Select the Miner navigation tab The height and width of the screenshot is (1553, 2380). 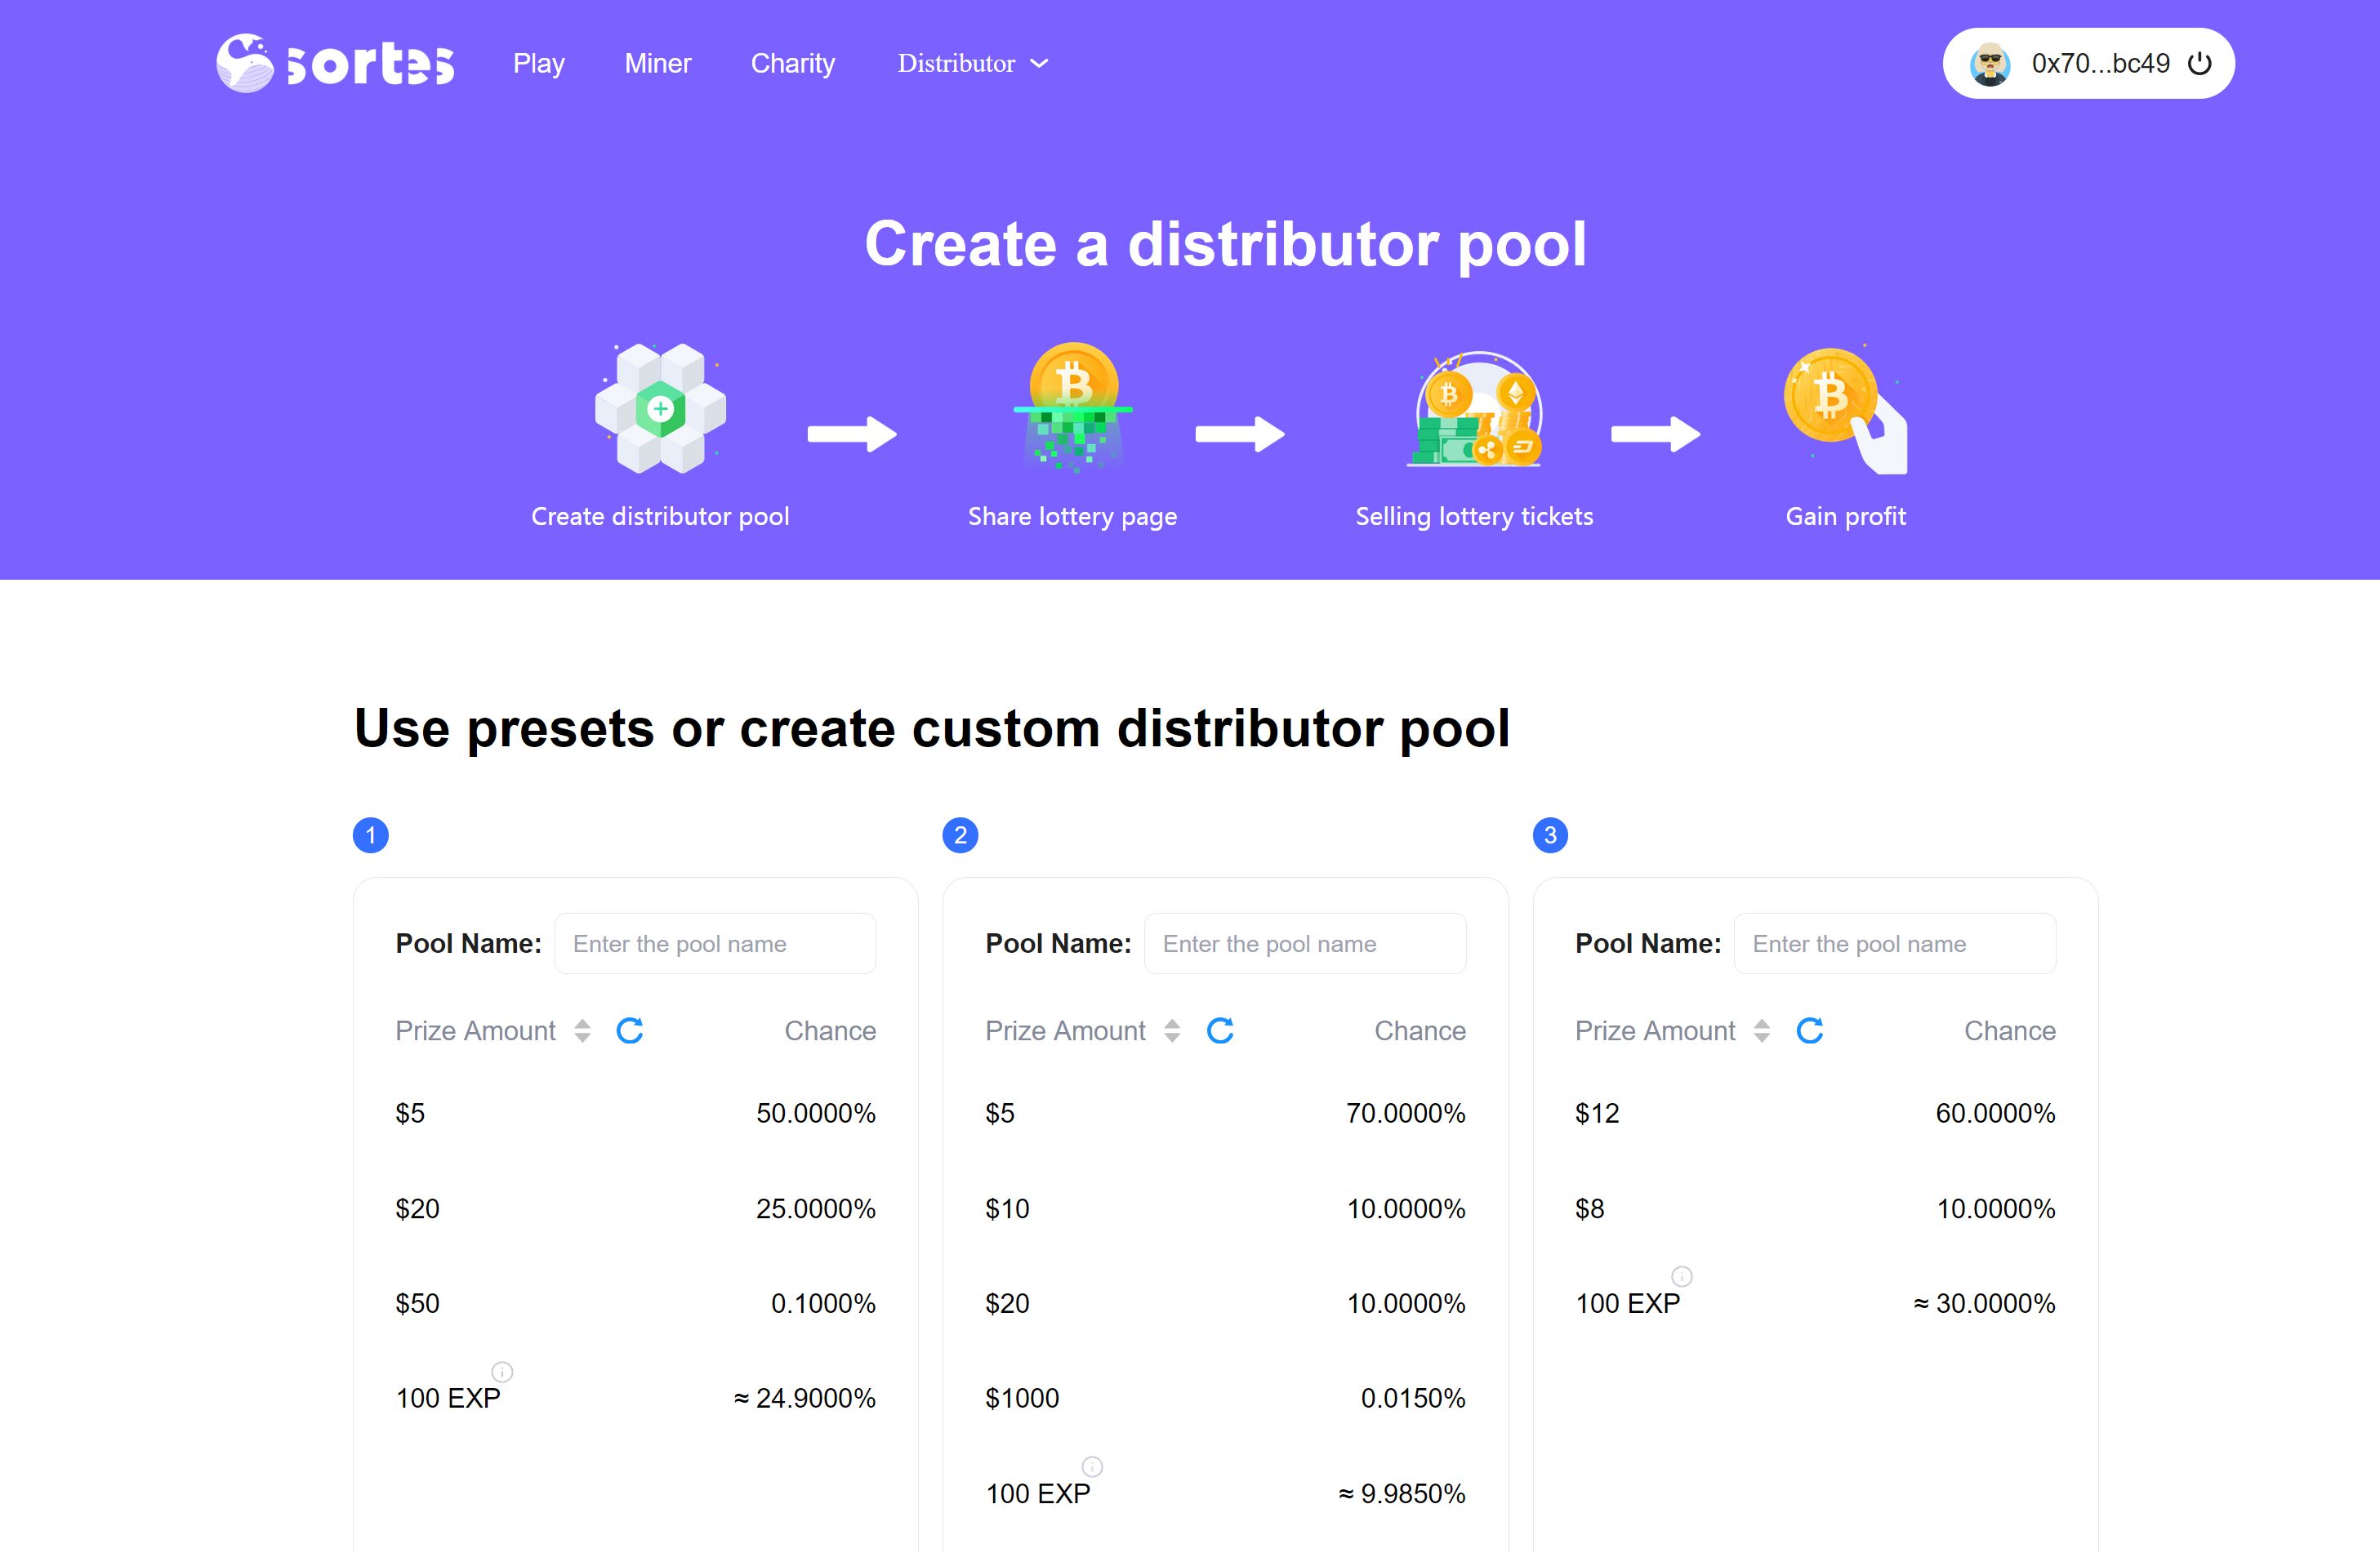(657, 62)
